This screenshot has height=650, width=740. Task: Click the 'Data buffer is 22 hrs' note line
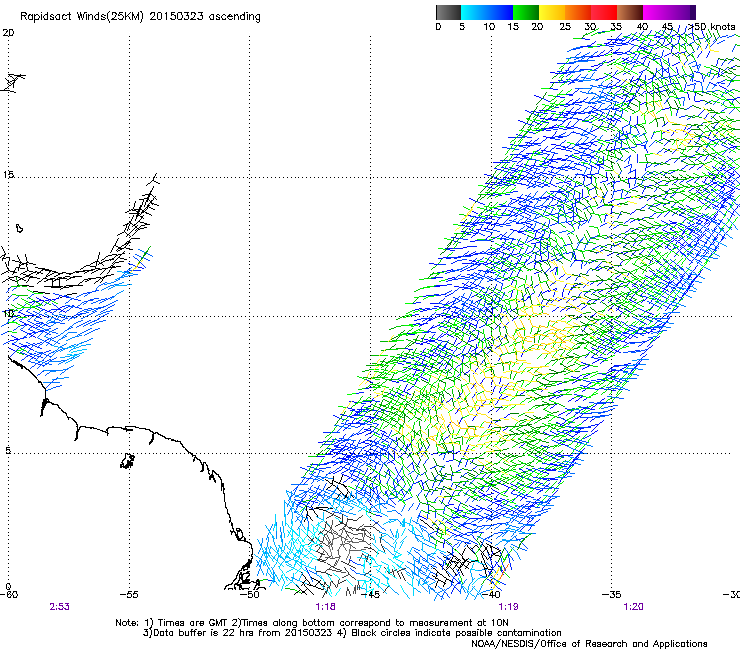click(x=352, y=633)
